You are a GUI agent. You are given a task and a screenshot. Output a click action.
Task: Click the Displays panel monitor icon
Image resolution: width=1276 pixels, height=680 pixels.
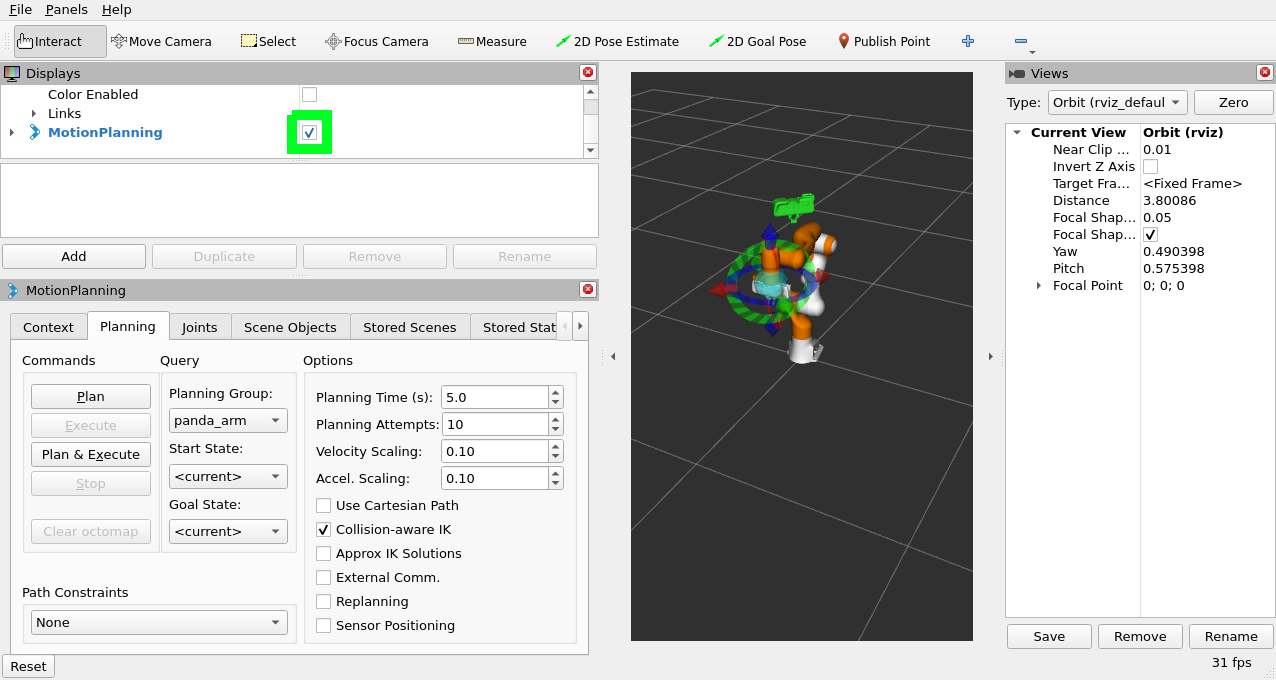pos(13,73)
